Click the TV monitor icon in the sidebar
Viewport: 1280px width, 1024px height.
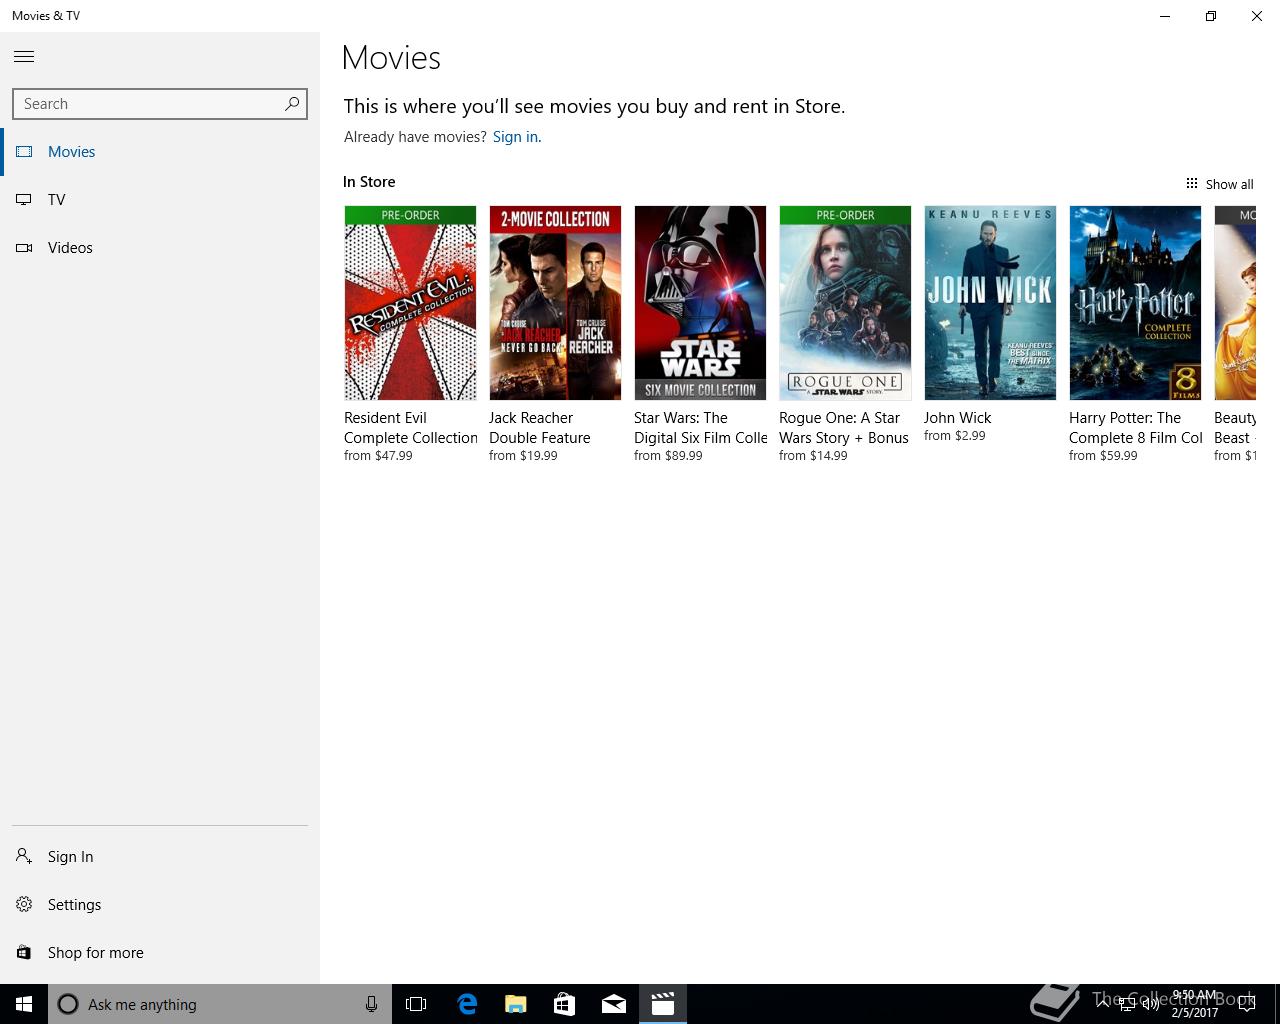24,200
